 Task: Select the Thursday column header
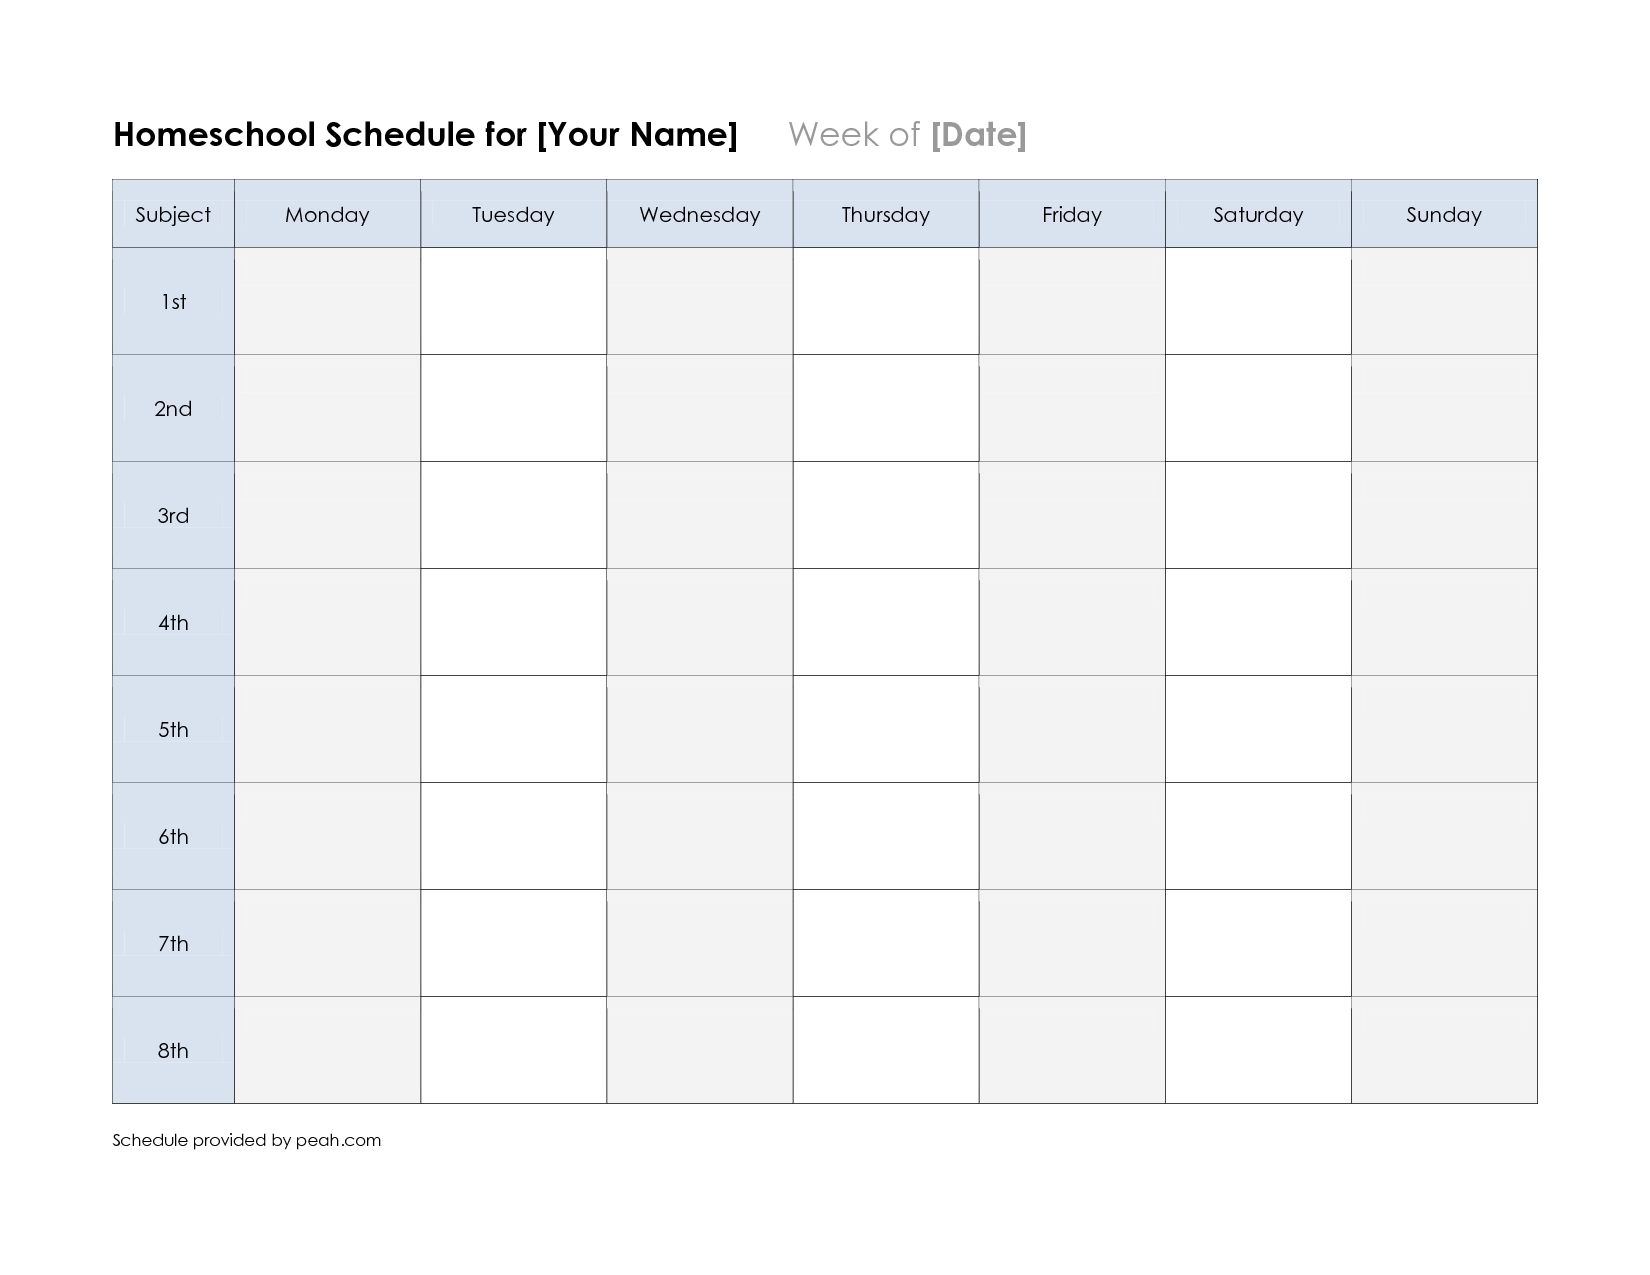(x=885, y=214)
